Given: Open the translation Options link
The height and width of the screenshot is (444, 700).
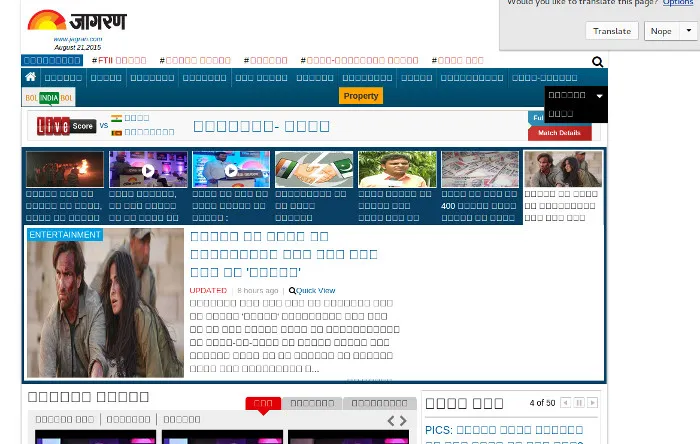Looking at the screenshot, I should tap(678, 3).
